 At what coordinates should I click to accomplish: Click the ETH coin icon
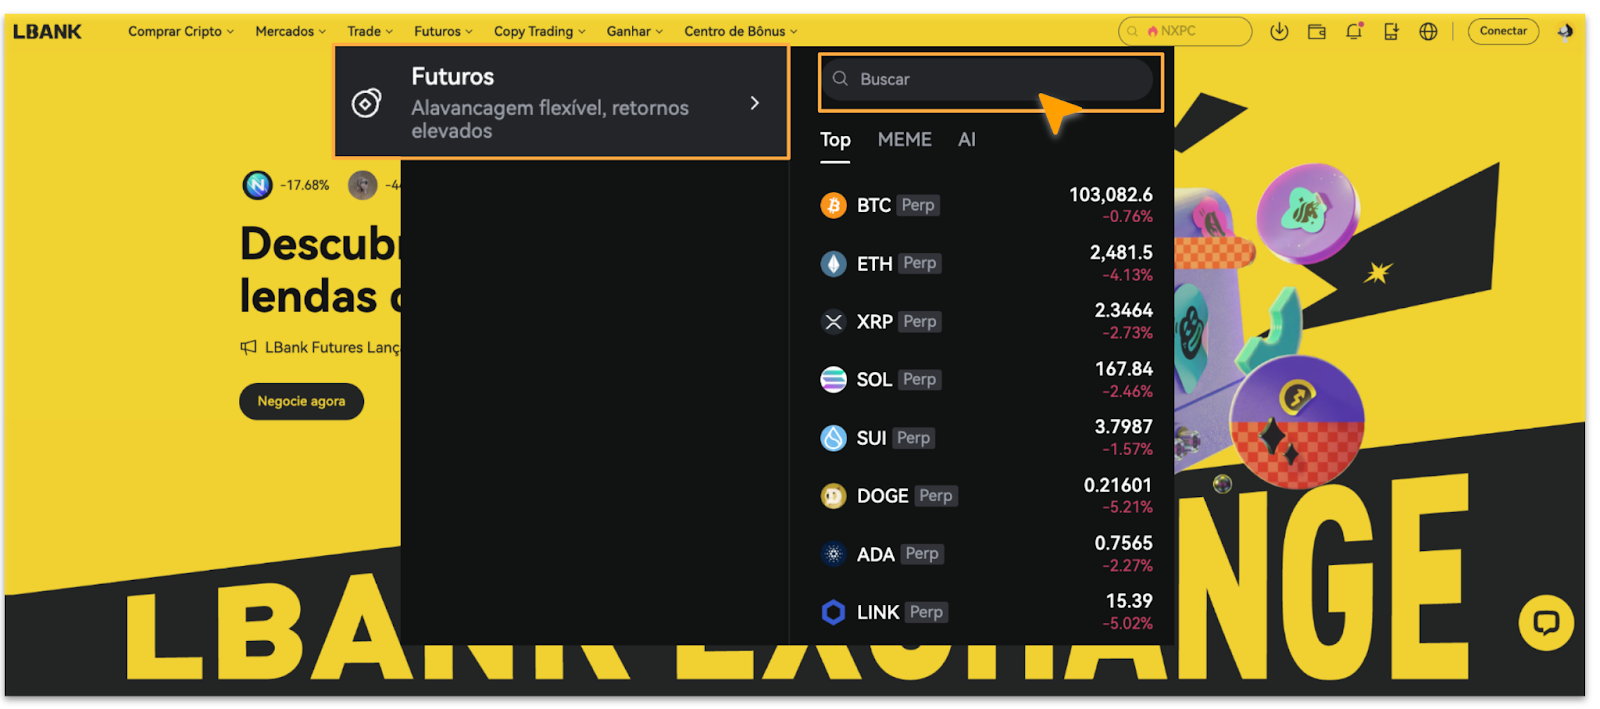(833, 263)
